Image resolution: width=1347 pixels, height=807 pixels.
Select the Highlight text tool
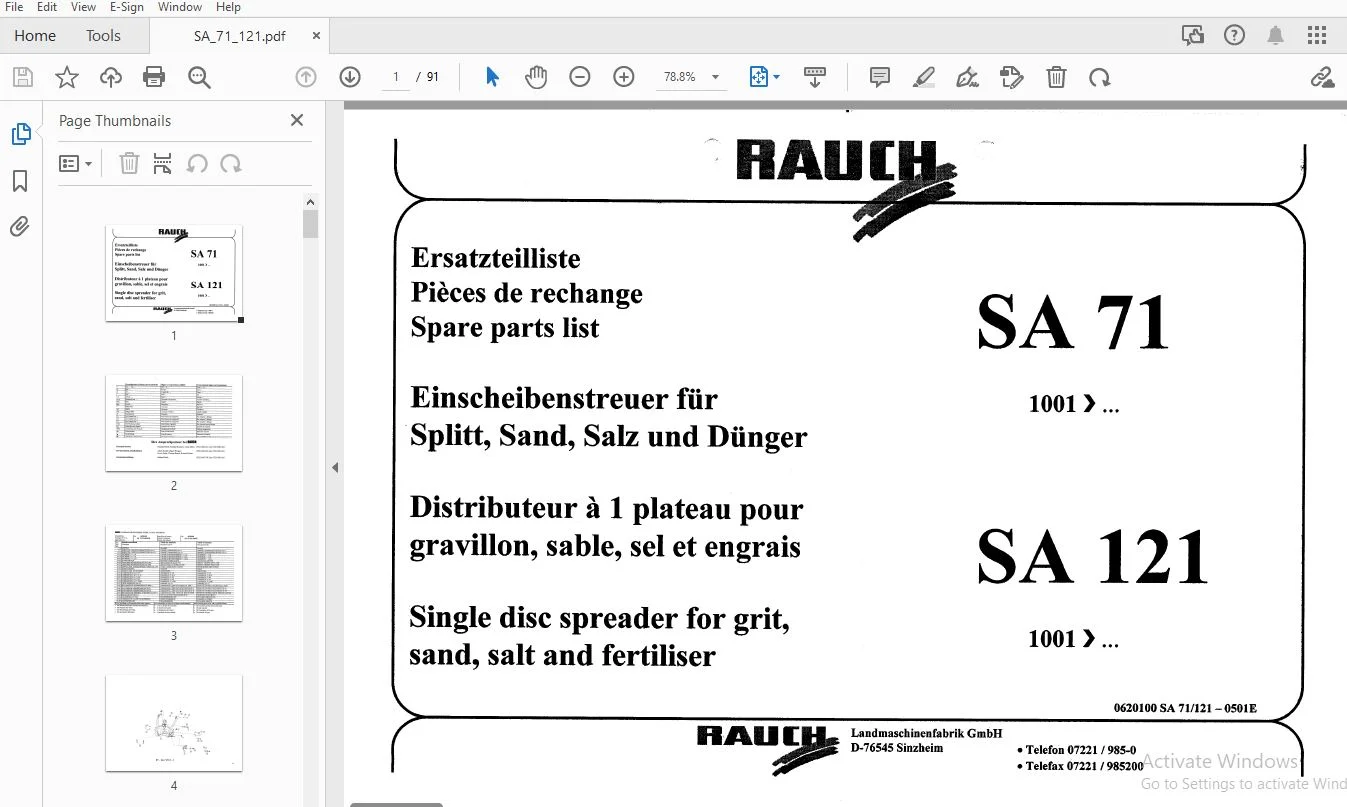pos(924,77)
